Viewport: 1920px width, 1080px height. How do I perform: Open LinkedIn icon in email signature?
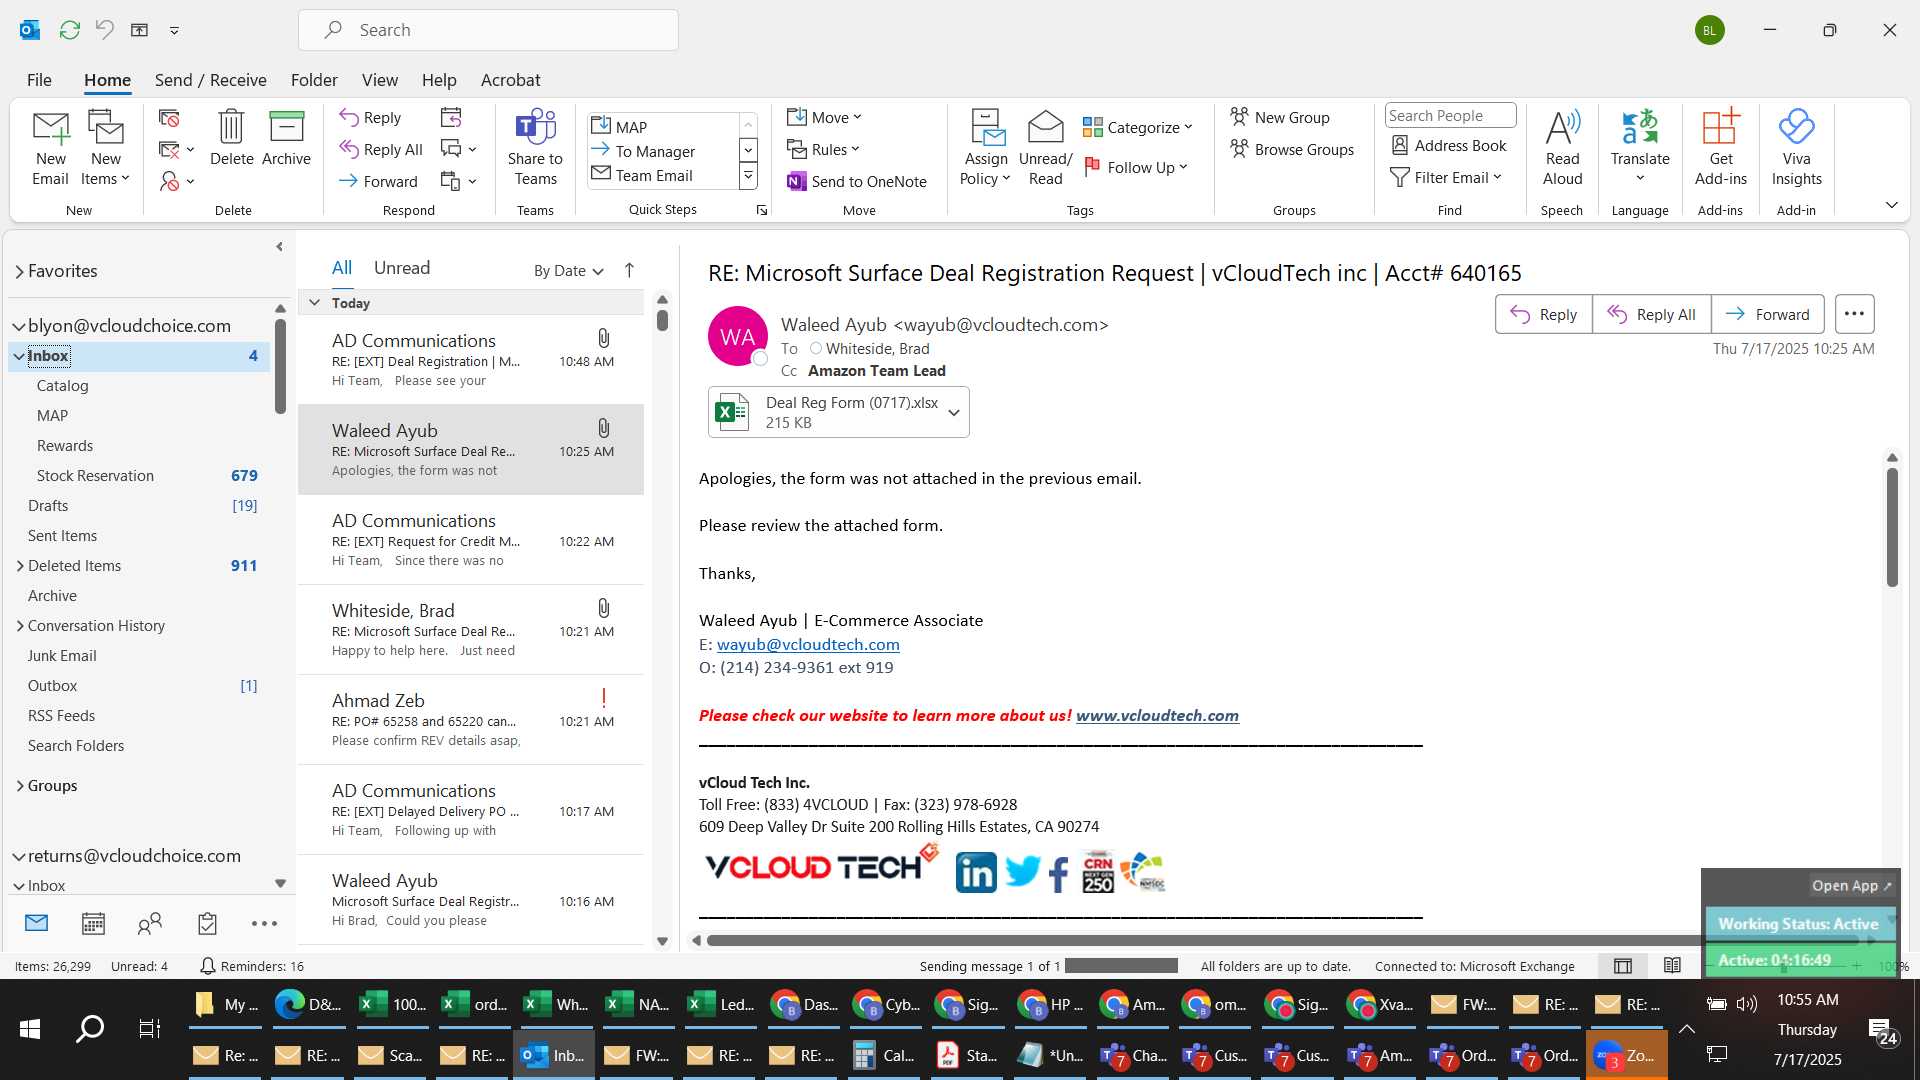976,872
